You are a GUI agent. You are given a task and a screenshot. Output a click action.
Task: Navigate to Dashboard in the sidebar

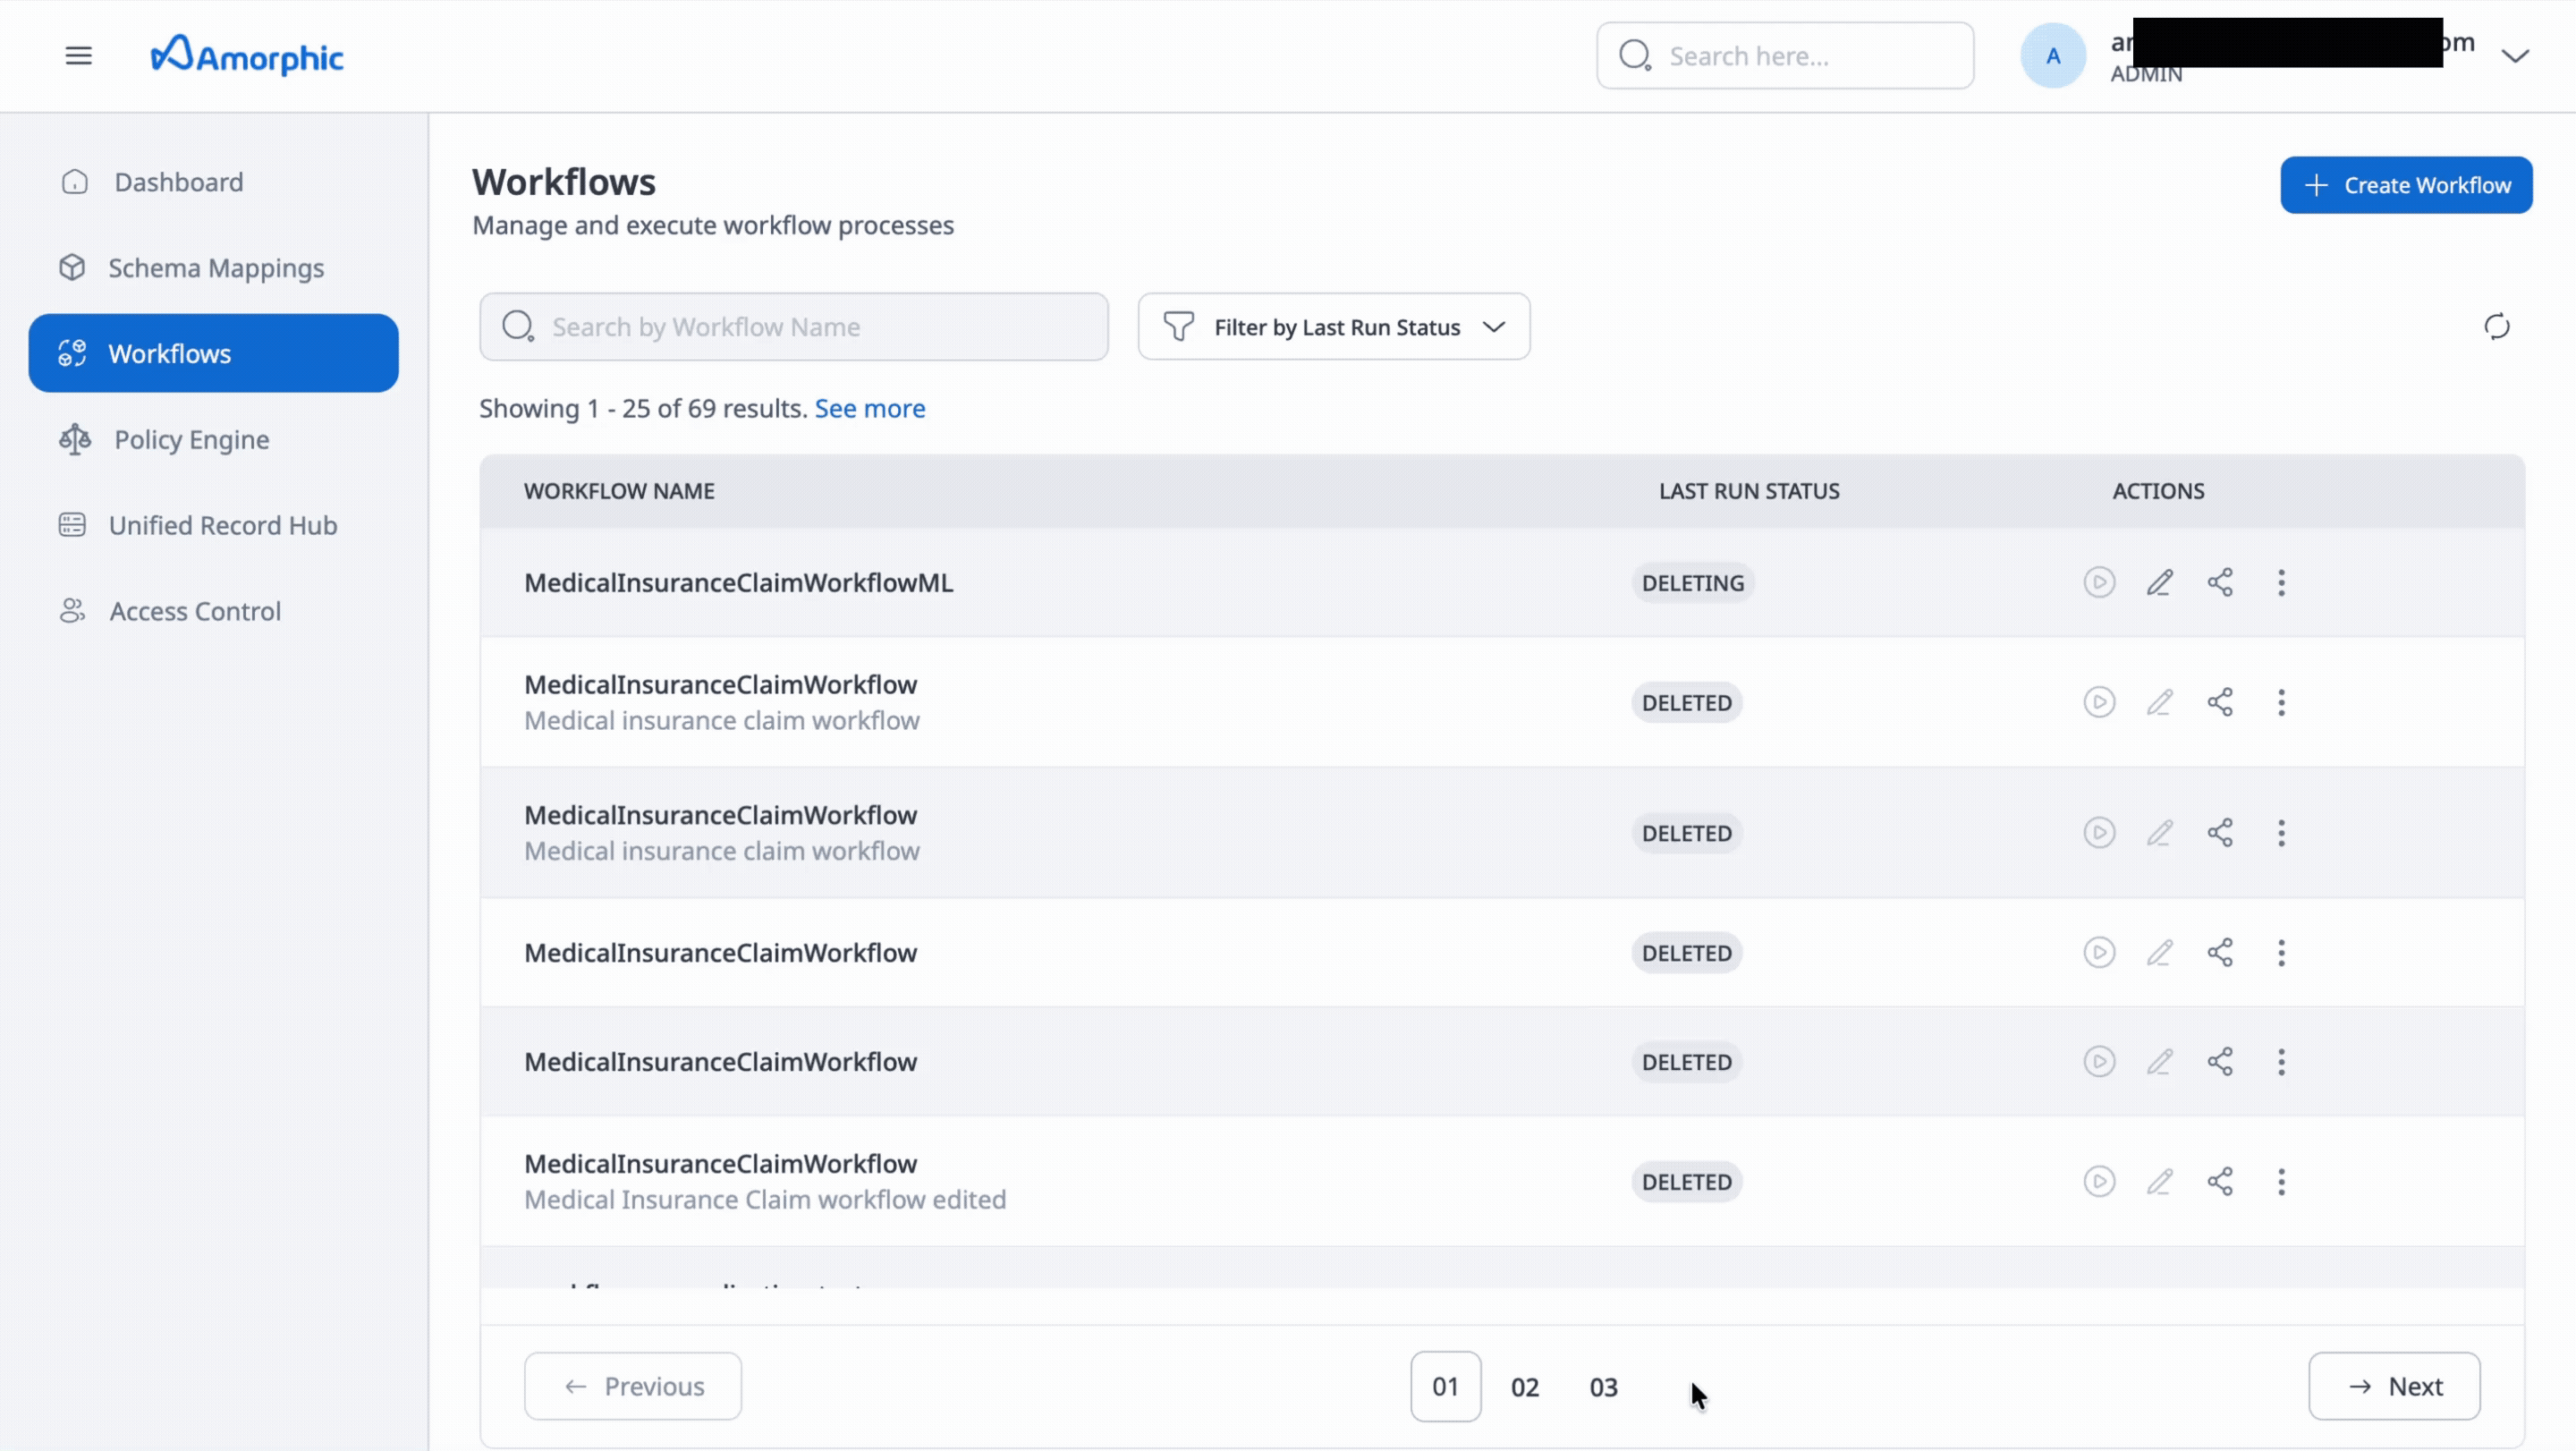point(177,182)
